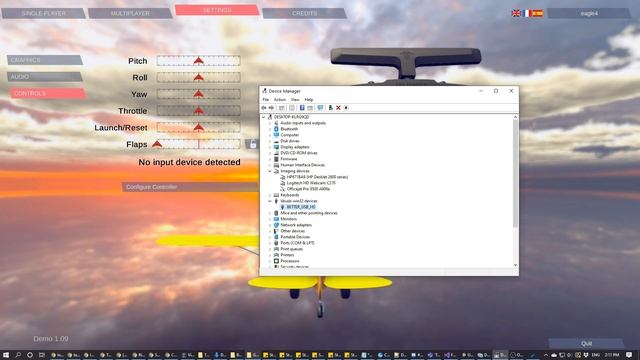Viewport: 640px width, 360px height.
Task: Expand Human Interface Devices
Action: [270, 165]
